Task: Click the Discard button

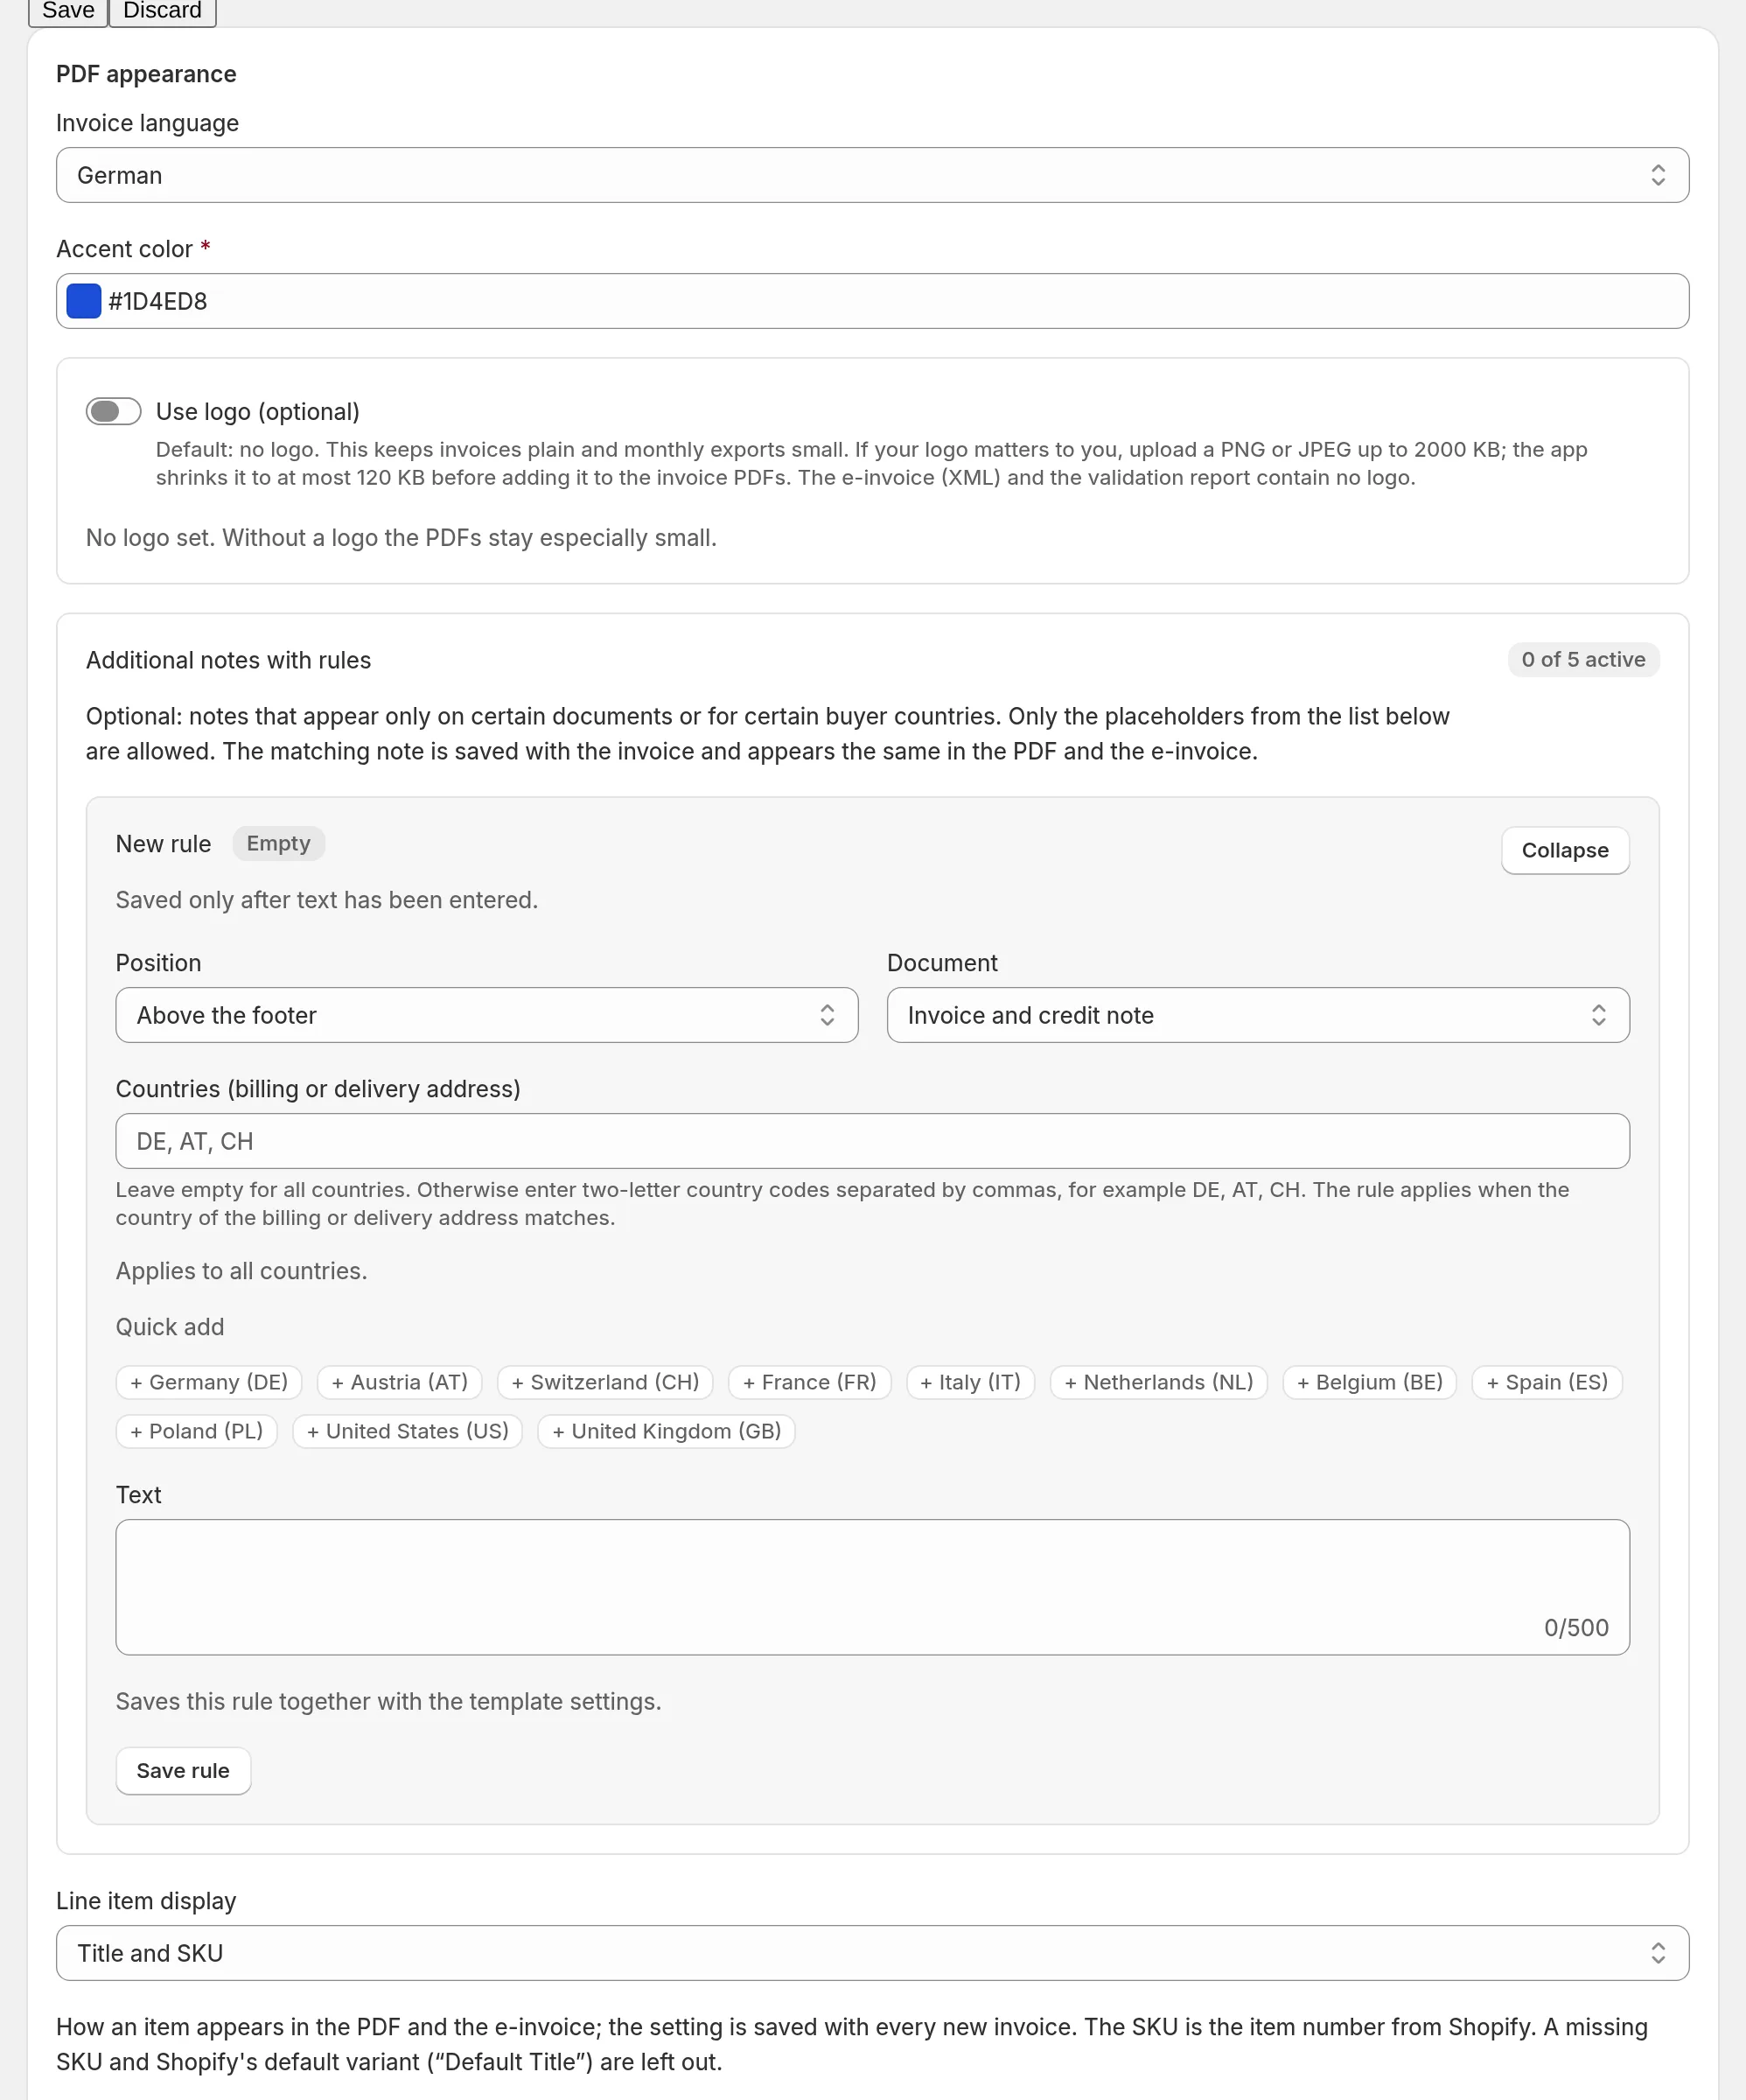Action: tap(162, 11)
